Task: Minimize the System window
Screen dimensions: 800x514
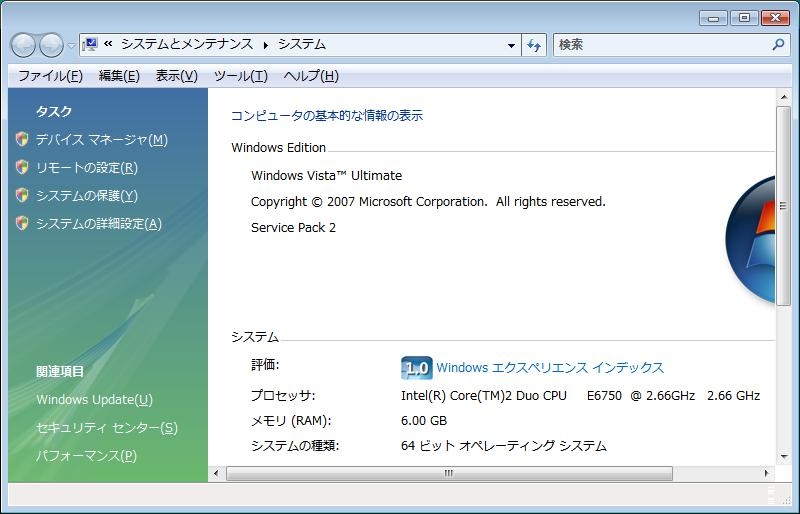Action: (713, 18)
